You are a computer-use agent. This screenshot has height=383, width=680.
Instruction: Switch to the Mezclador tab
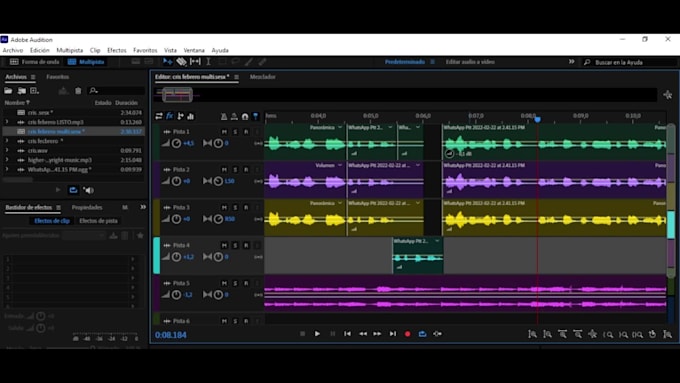click(x=262, y=77)
